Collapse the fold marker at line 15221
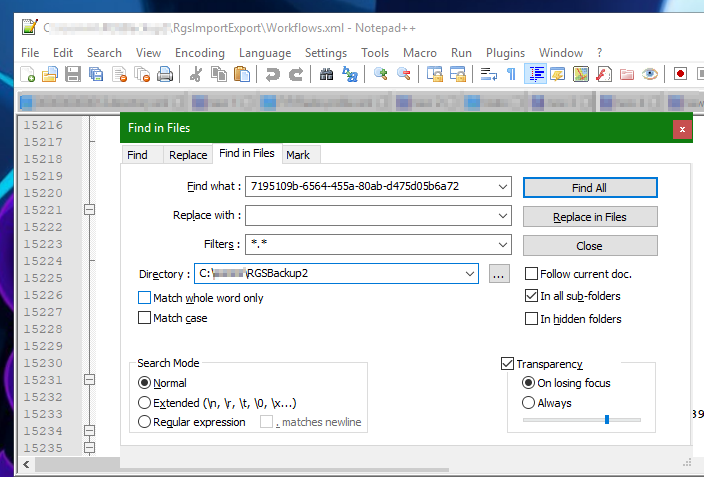 coord(89,210)
